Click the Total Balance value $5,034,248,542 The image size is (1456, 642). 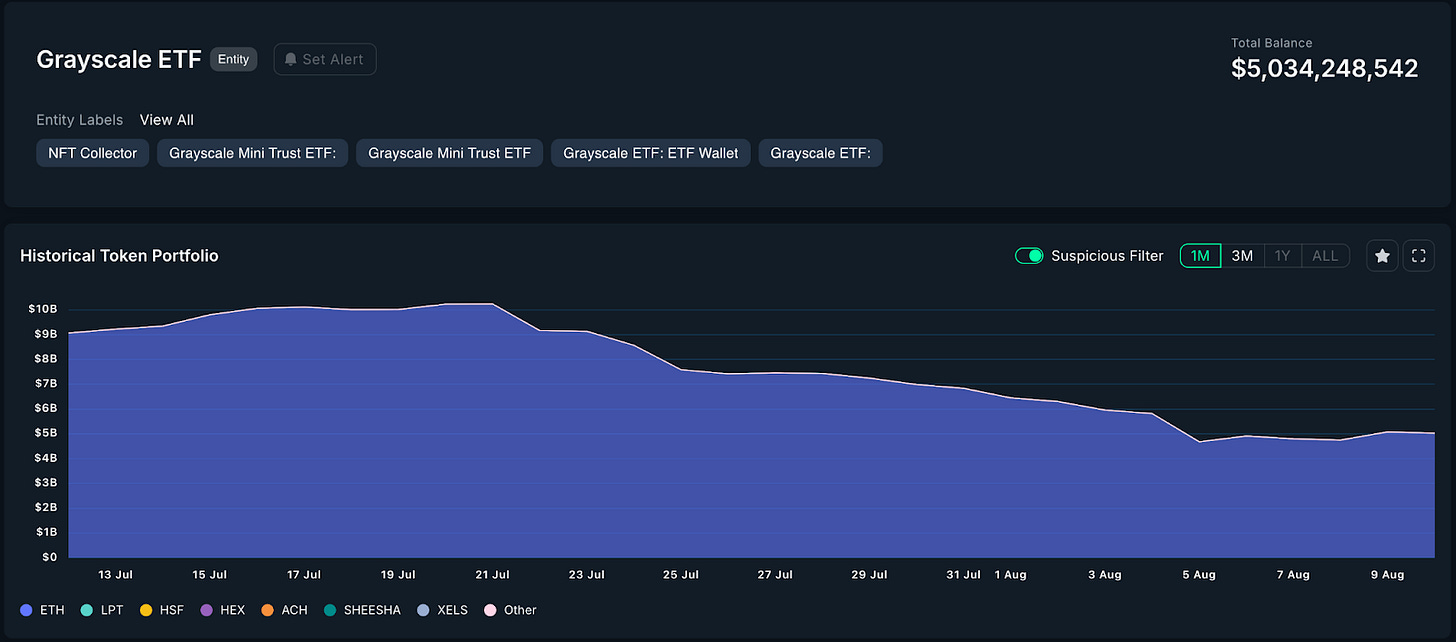coord(1324,68)
